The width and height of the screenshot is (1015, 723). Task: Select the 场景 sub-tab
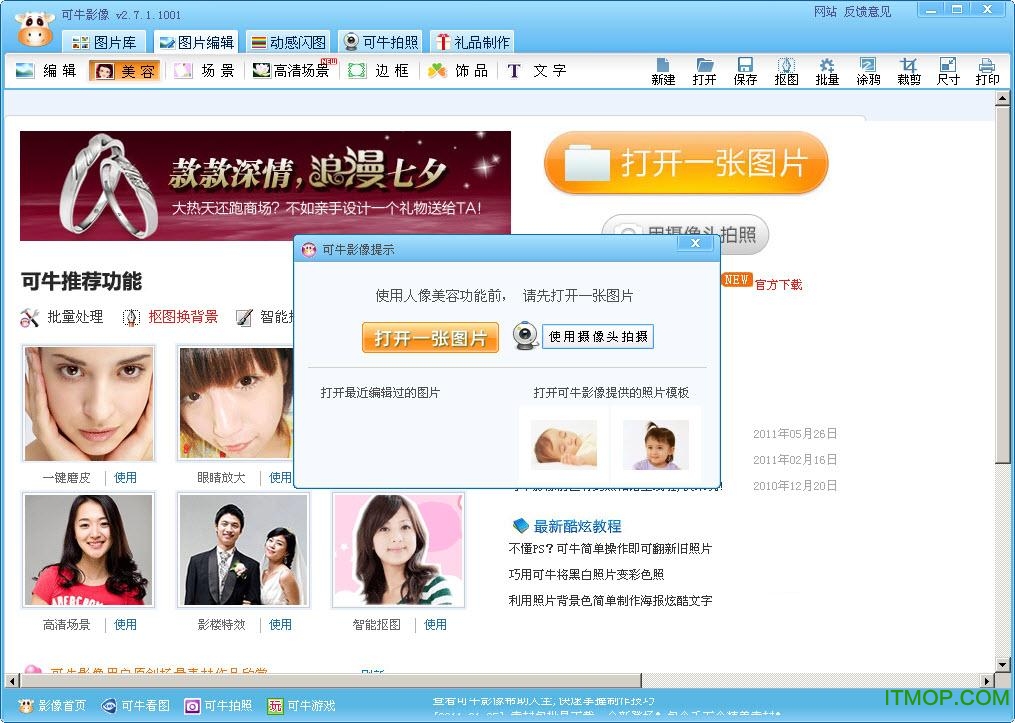tap(204, 71)
